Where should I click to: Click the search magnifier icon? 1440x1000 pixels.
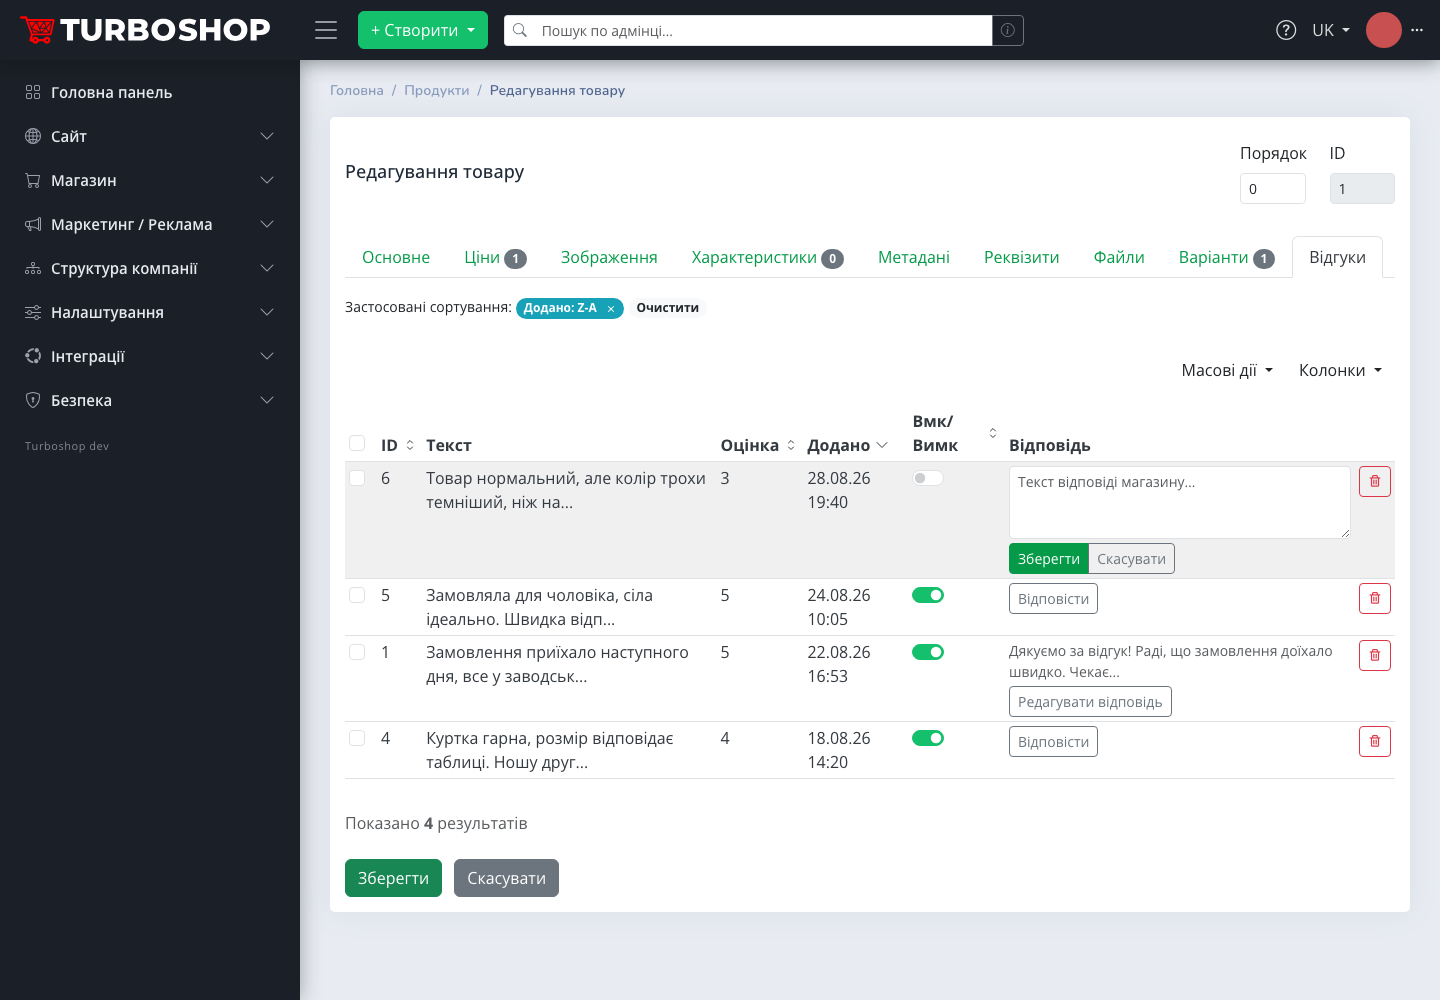click(520, 30)
